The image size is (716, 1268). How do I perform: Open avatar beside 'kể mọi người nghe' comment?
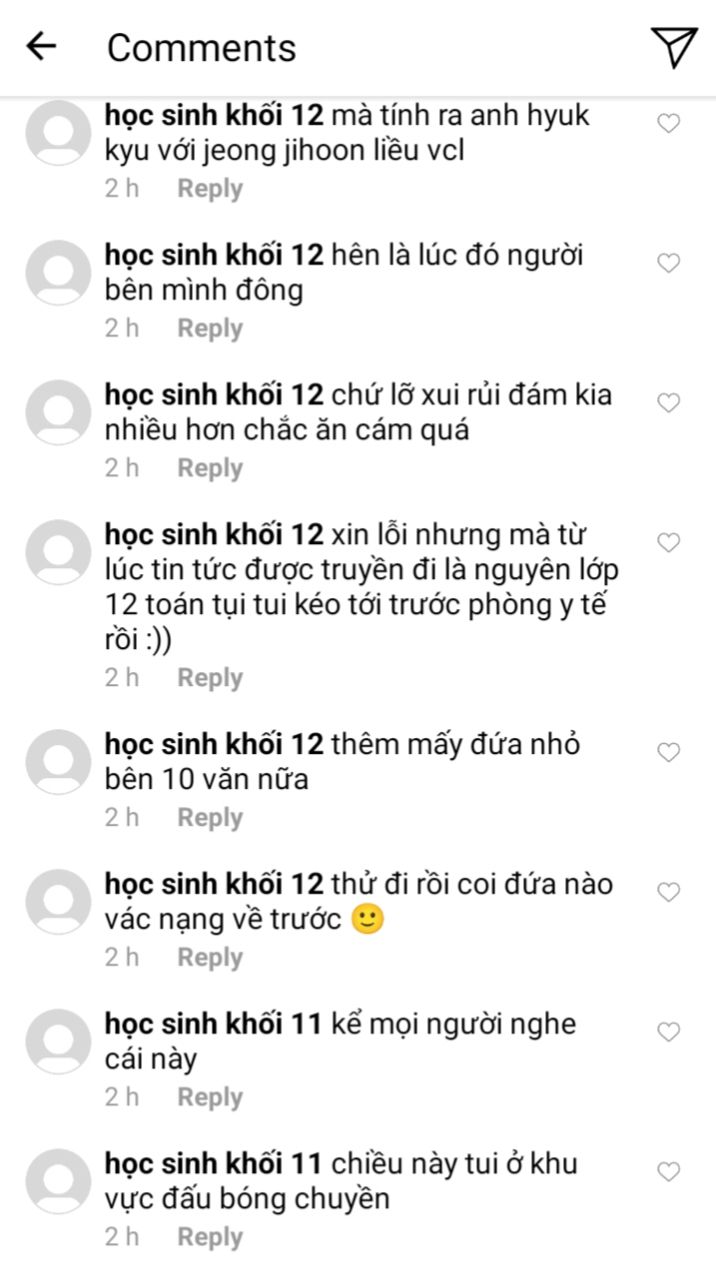pos(58,1042)
